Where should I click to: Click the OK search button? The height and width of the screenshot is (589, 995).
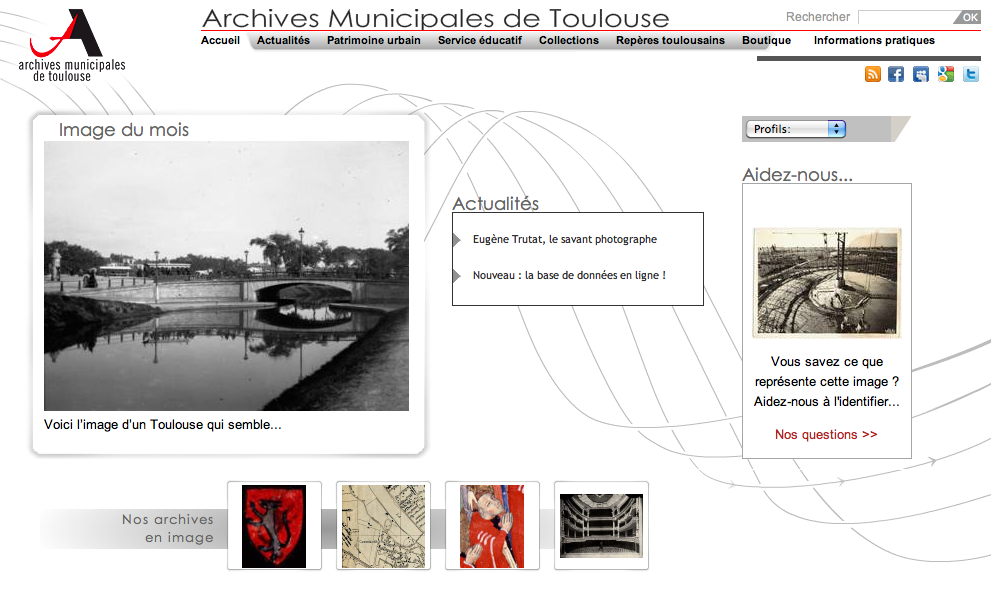click(x=968, y=17)
